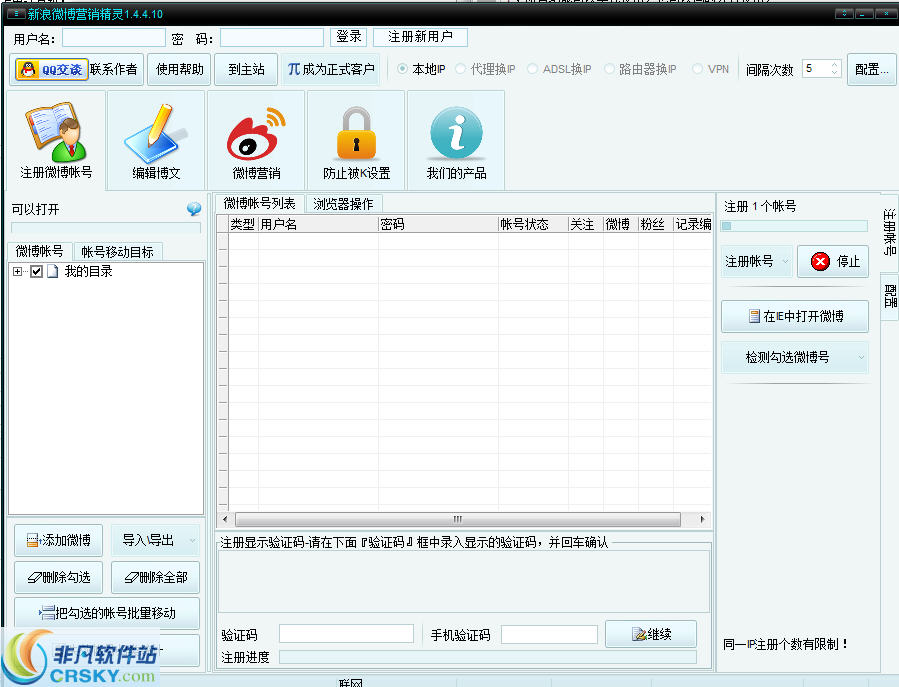Focus the 验证码 input field
Image resolution: width=899 pixels, height=687 pixels.
coord(346,634)
